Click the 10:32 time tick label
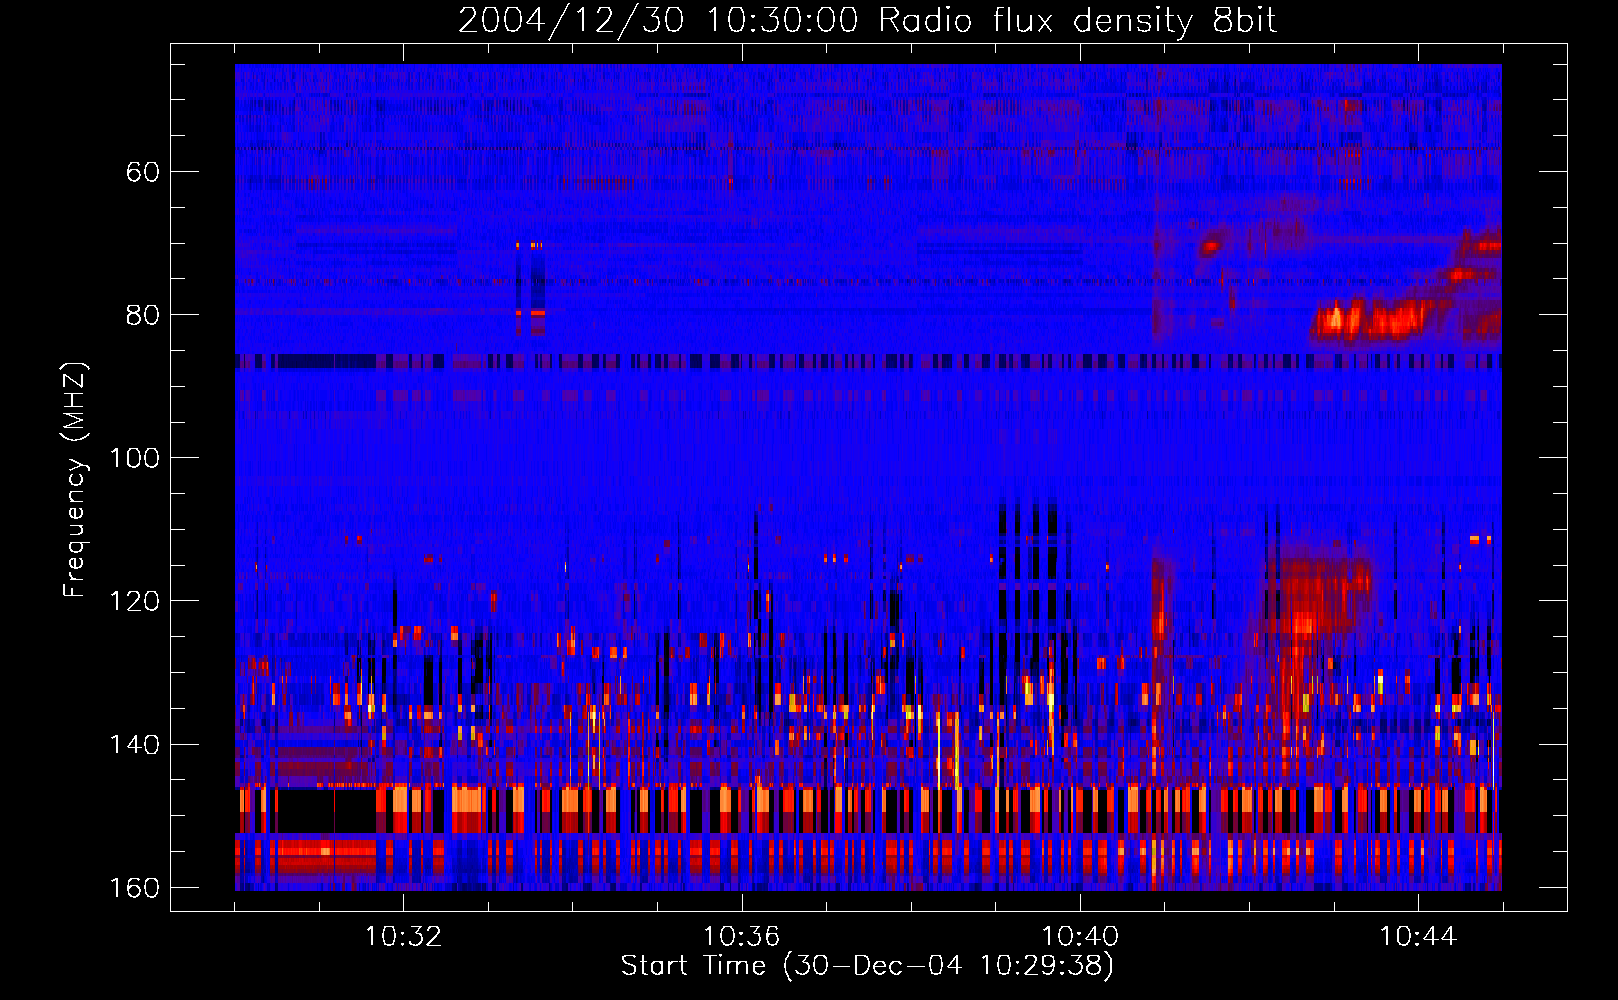The image size is (1618, 1000). (403, 937)
